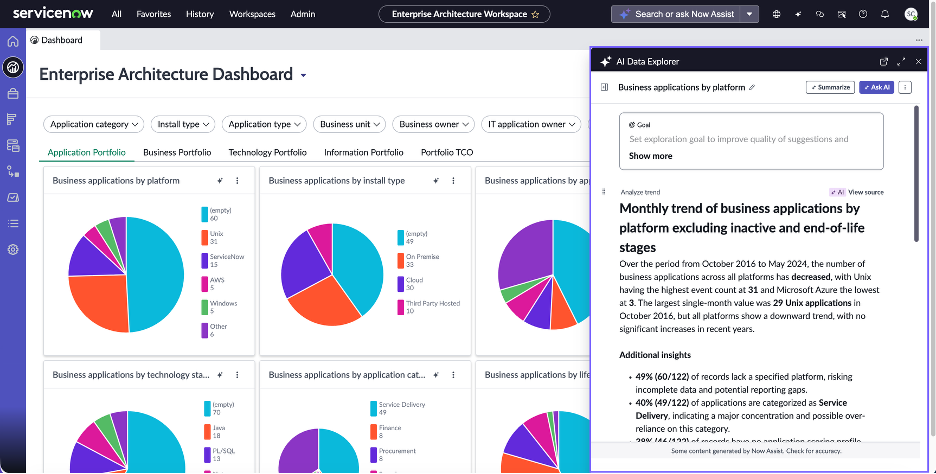Open the Application category filter dropdown
The height and width of the screenshot is (474, 936).
click(x=94, y=124)
